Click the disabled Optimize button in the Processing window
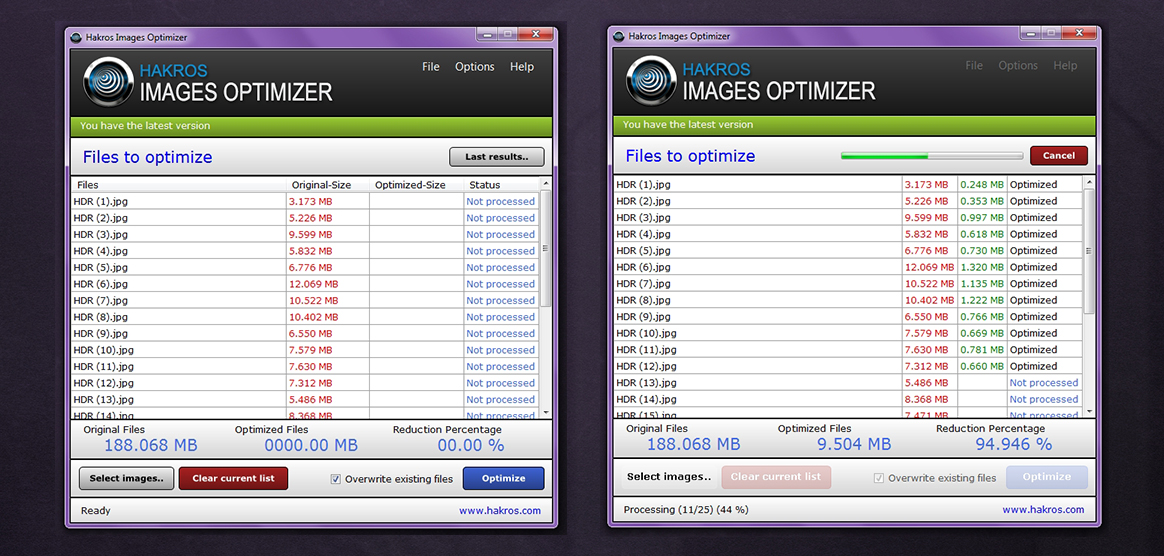Viewport: 1164px width, 556px height. pyautogui.click(x=1047, y=477)
